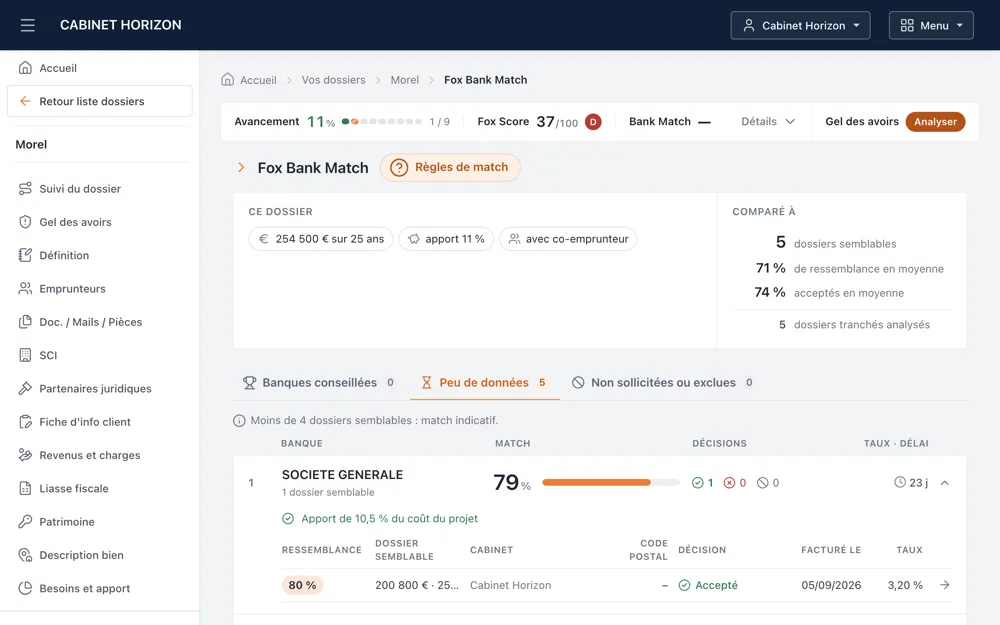Click the 200 800 € dossier semblable cell
Image resolution: width=1000 pixels, height=625 pixels.
[416, 585]
